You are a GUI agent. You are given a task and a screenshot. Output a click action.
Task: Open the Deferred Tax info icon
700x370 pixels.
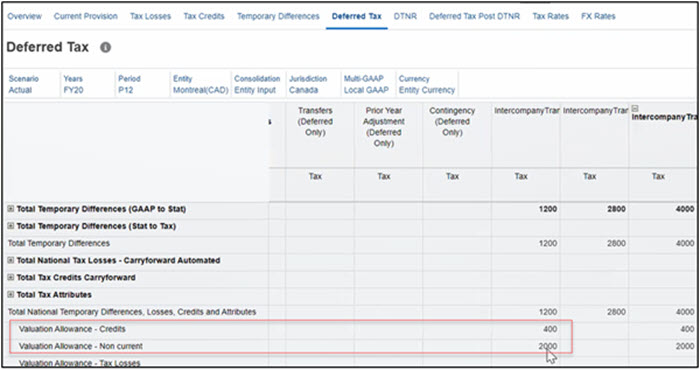[x=105, y=47]
